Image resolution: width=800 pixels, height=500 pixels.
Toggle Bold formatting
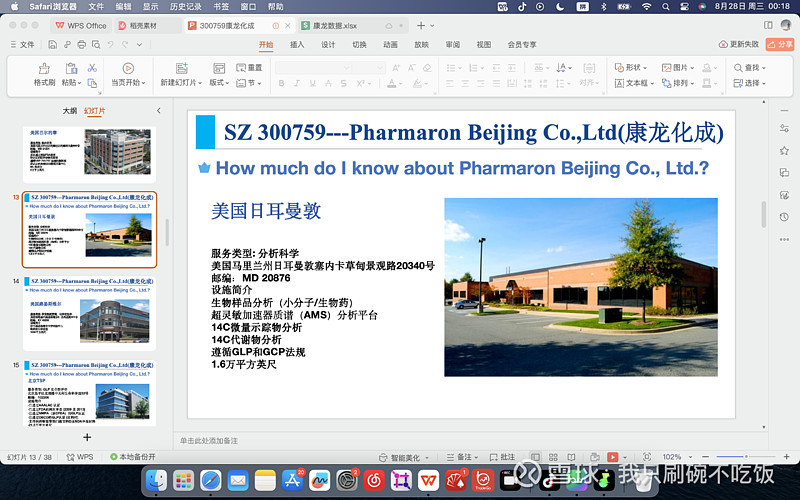click(281, 83)
